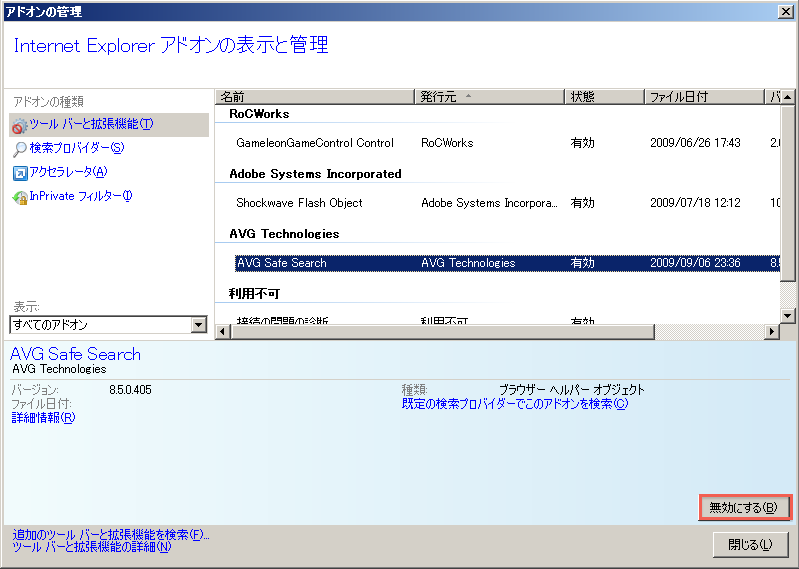
Task: Click the InPrivate filter lock icon
Action: [19, 197]
